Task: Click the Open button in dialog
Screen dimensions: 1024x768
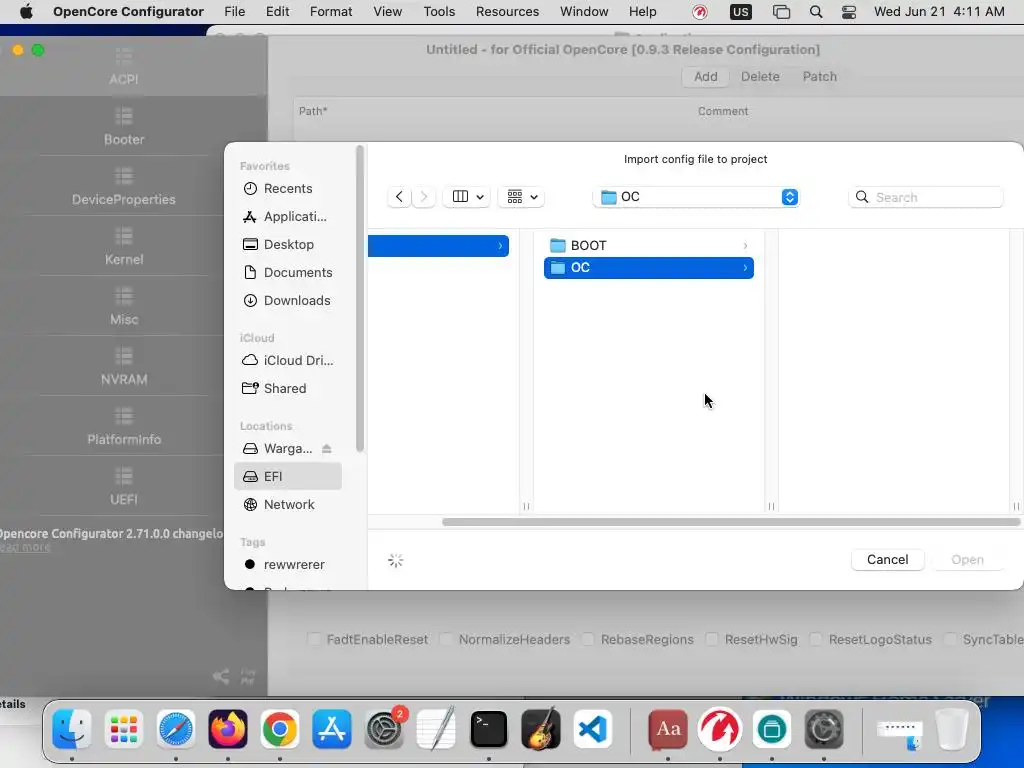Action: (x=967, y=560)
